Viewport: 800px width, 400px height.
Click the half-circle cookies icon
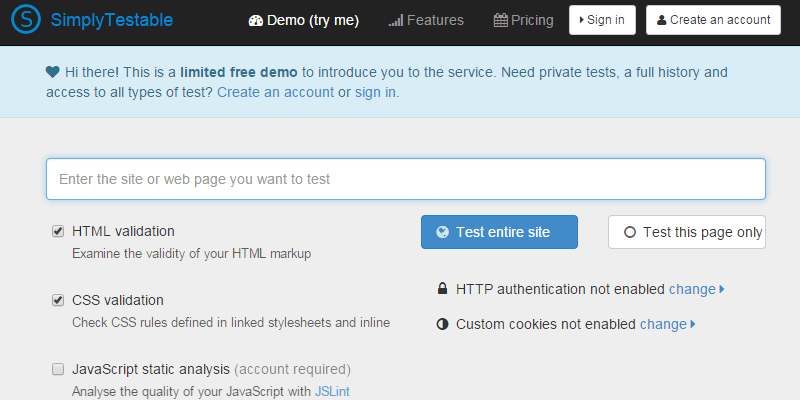(442, 324)
